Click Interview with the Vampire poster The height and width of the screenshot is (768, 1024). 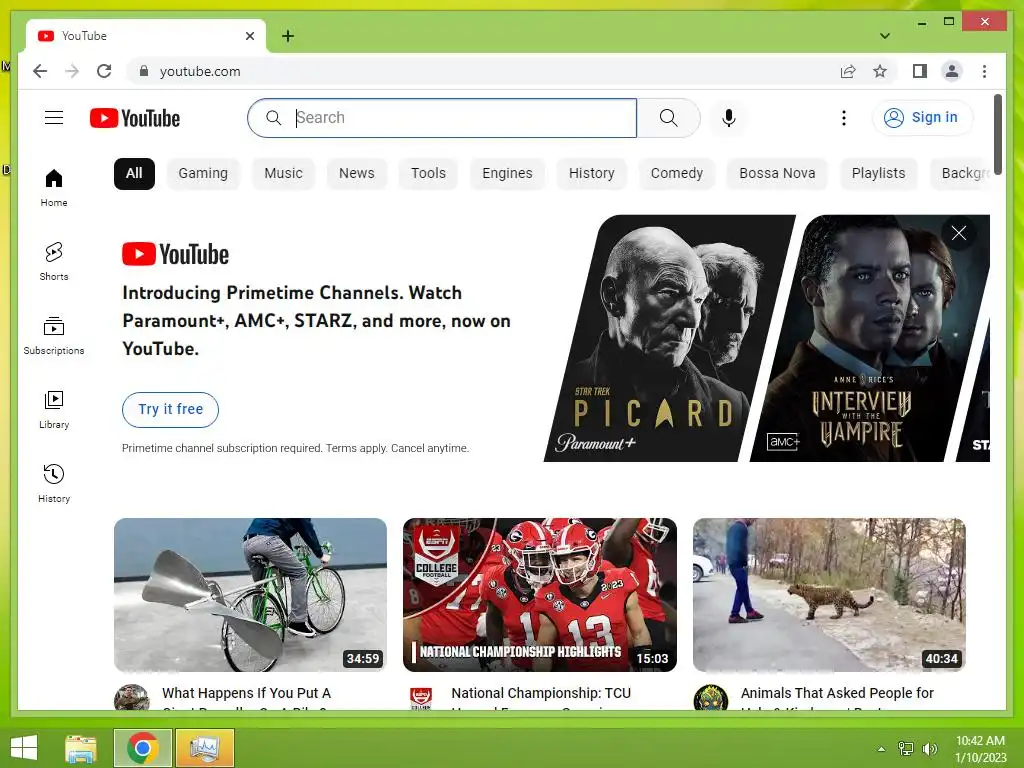click(x=869, y=338)
